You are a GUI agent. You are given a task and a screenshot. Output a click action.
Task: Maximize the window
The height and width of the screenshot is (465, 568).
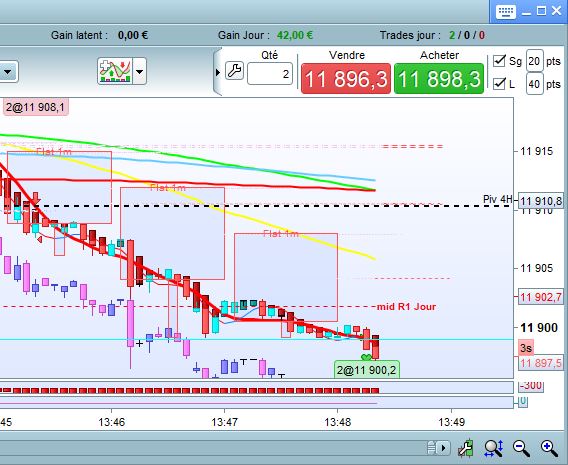pyautogui.click(x=541, y=11)
